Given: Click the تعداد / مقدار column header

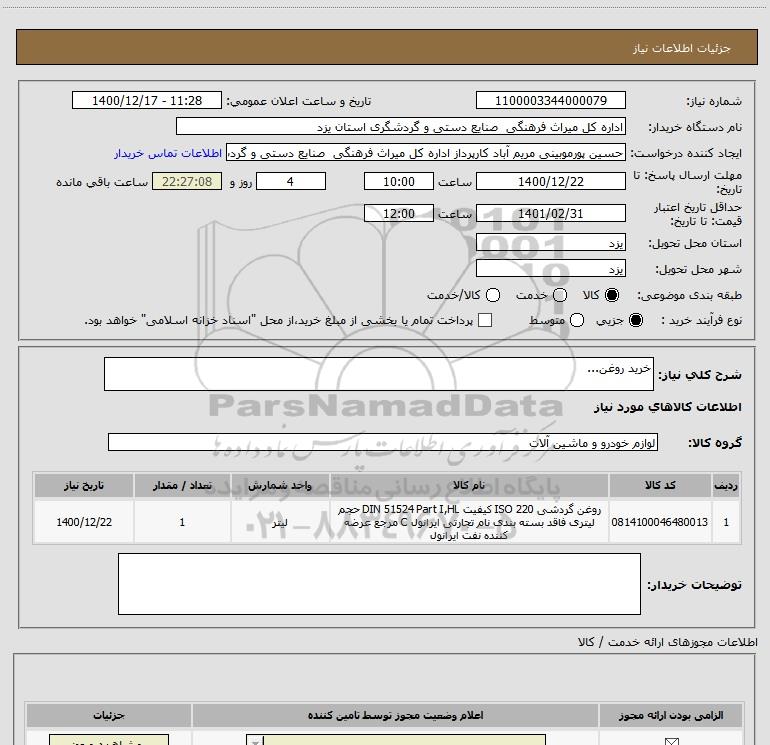Looking at the screenshot, I should tap(182, 485).
